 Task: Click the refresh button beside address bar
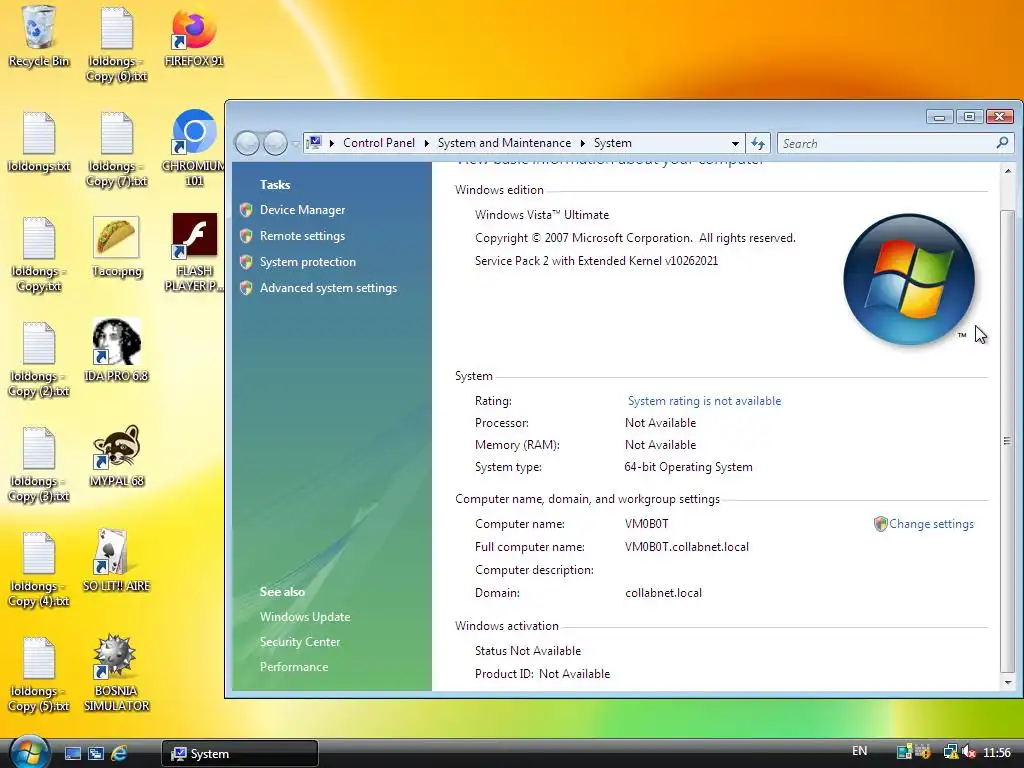pos(758,143)
